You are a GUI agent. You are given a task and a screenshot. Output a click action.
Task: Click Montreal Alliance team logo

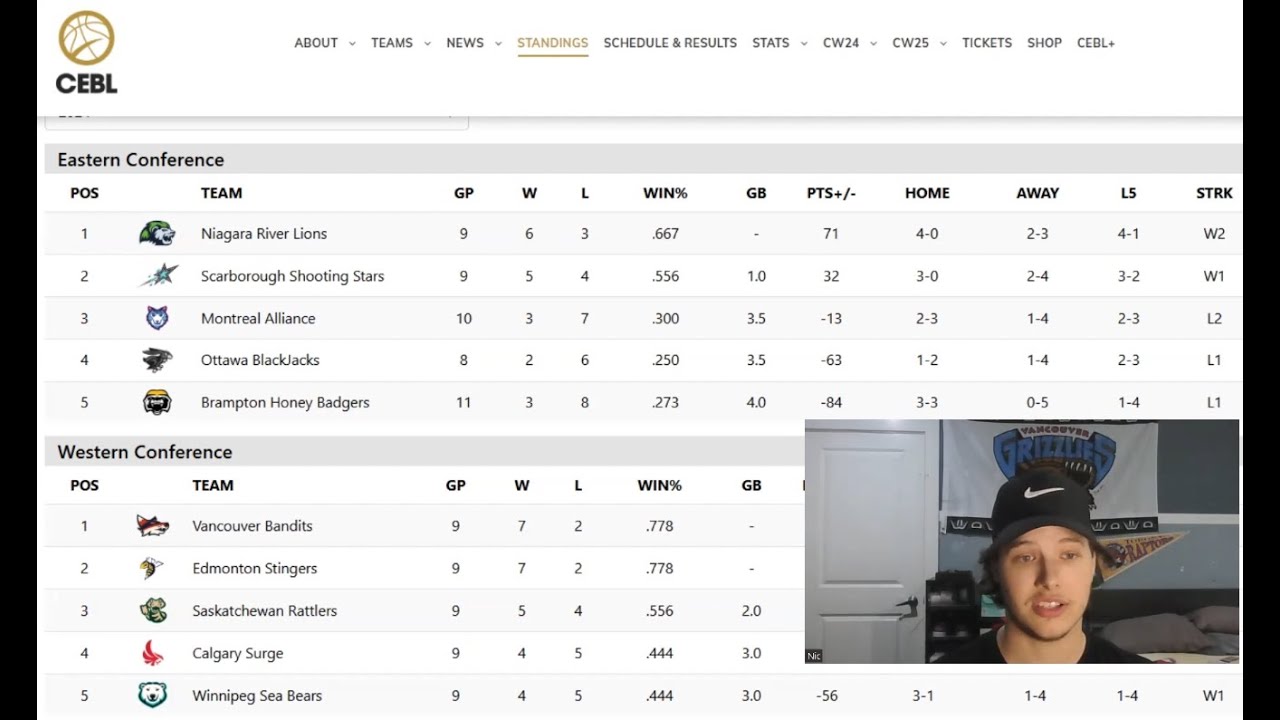pos(157,318)
